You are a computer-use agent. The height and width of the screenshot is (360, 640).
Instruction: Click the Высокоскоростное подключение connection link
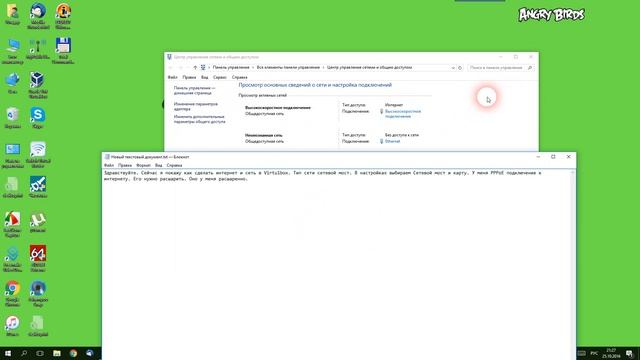(402, 114)
